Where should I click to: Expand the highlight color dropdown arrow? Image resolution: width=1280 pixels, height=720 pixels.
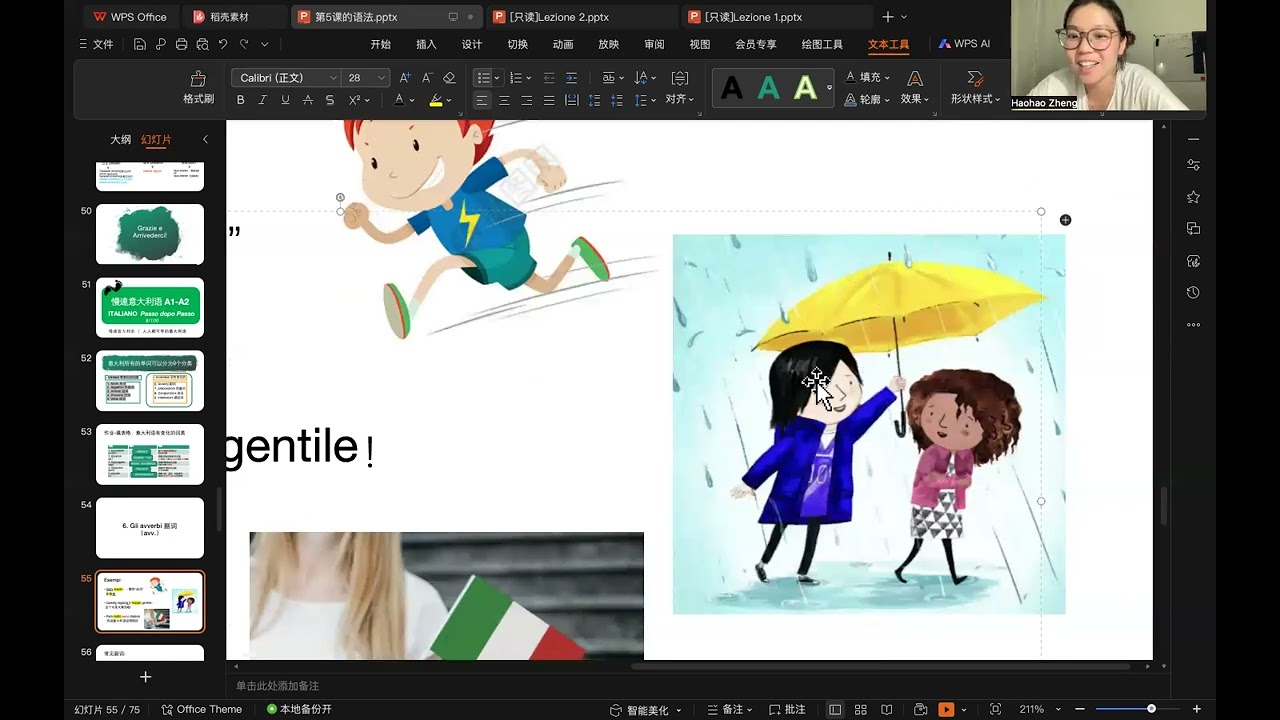pyautogui.click(x=449, y=100)
